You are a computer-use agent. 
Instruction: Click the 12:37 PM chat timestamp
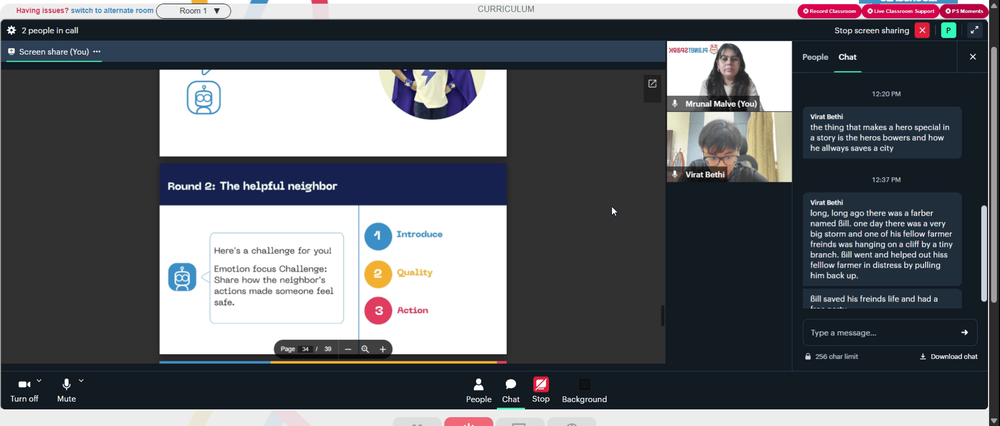[886, 180]
